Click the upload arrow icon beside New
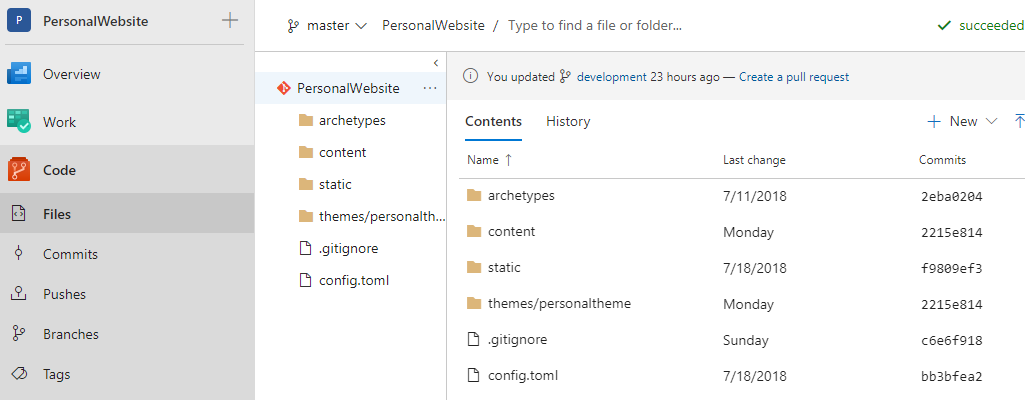This screenshot has height=400, width=1025. pyautogui.click(x=1018, y=121)
